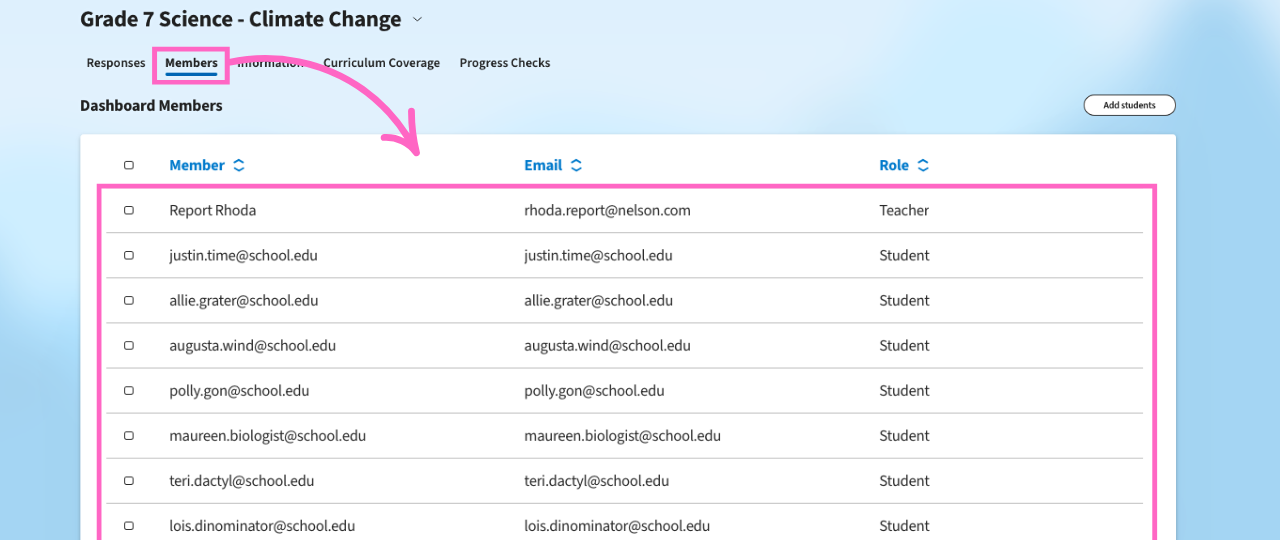This screenshot has width=1280, height=540.
Task: Tick the lois.dinominator@school.edu row checkbox
Action: point(128,525)
